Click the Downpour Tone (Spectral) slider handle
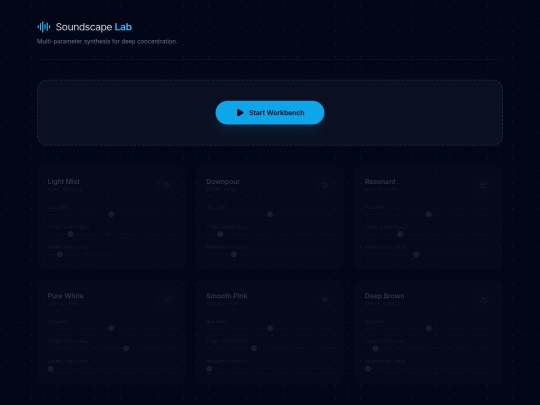540x405 pixels. click(220, 234)
